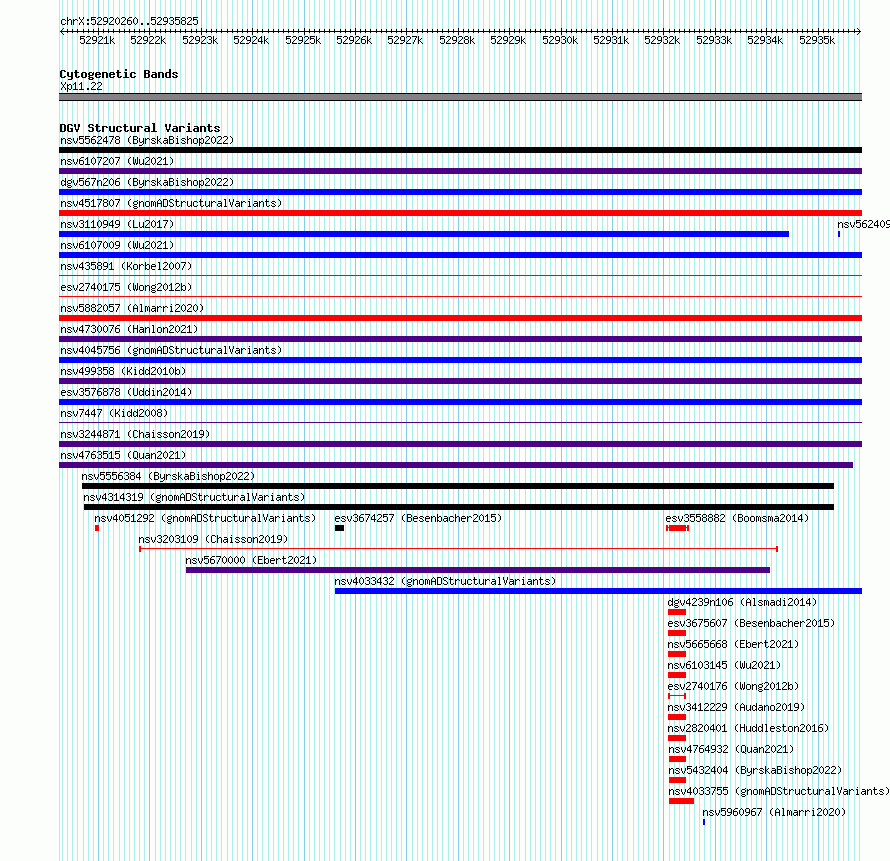Image resolution: width=890 pixels, height=861 pixels.
Task: Click the nsv4763515 (Quan2021) variant label
Action: point(123,455)
